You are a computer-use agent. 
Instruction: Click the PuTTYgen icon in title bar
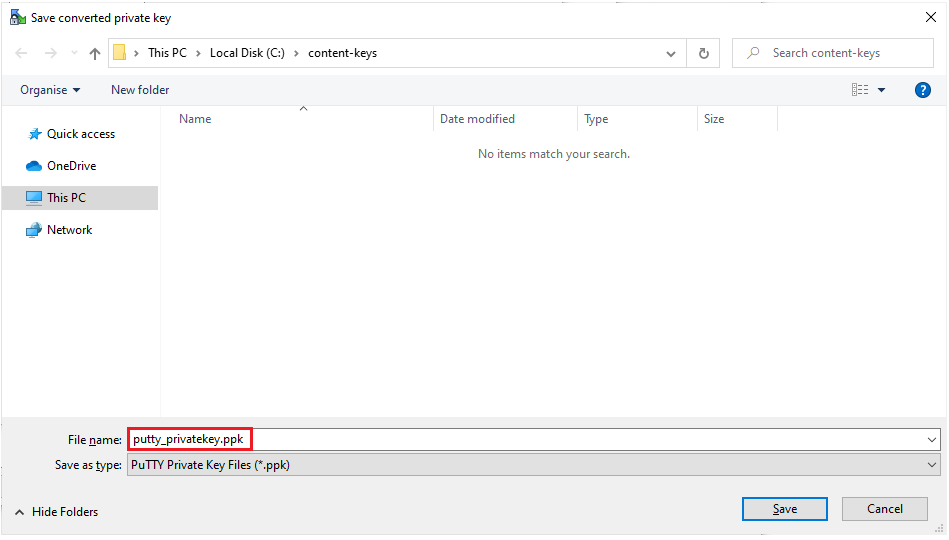coord(18,18)
